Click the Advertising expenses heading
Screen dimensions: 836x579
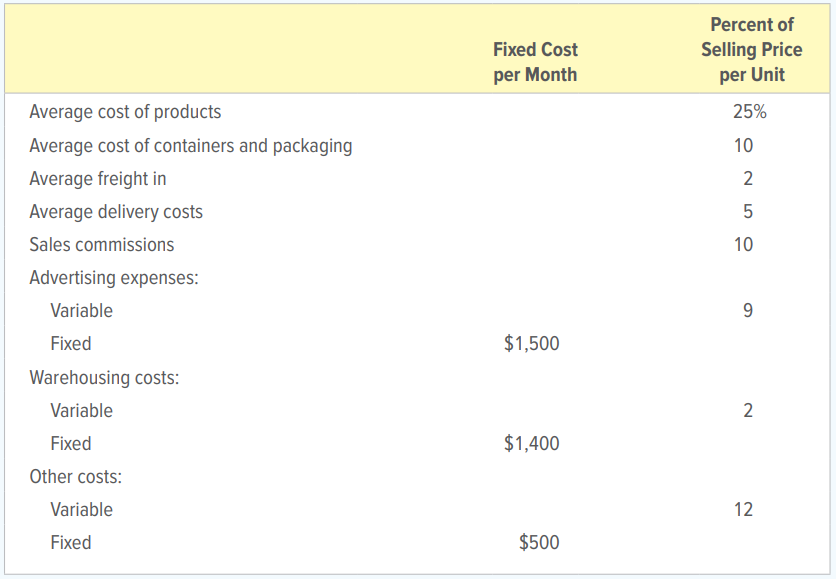[x=114, y=278]
